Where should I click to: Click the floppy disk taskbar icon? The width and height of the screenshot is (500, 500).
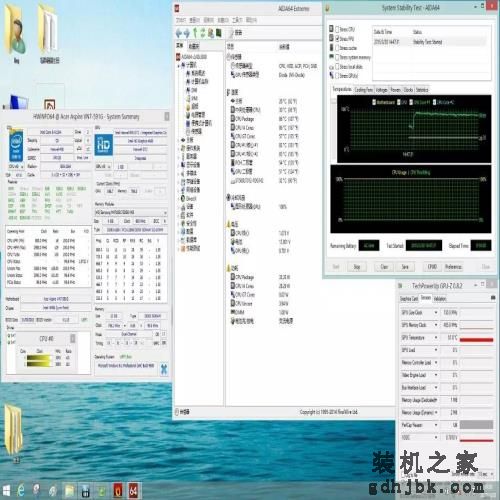[86, 491]
